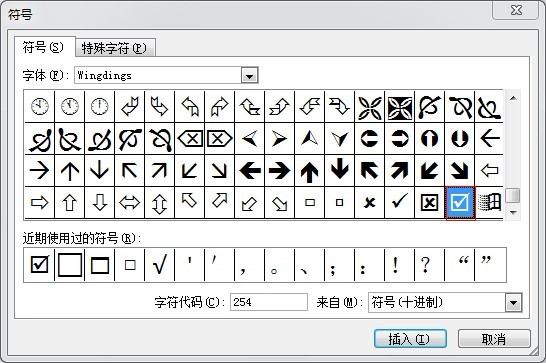
Task: Click the symbol grid scrollbar down arrow
Action: coord(513,212)
